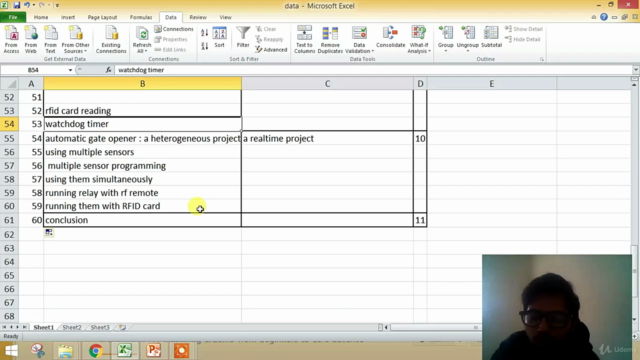Open Microsoft Excel Help icon
The width and height of the screenshot is (640, 360).
coord(604,17)
